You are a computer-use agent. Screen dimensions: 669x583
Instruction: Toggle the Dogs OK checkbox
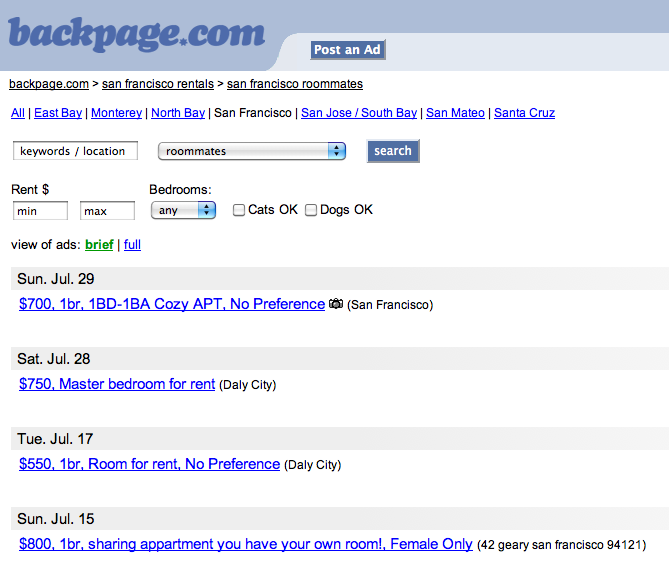pyautogui.click(x=311, y=210)
